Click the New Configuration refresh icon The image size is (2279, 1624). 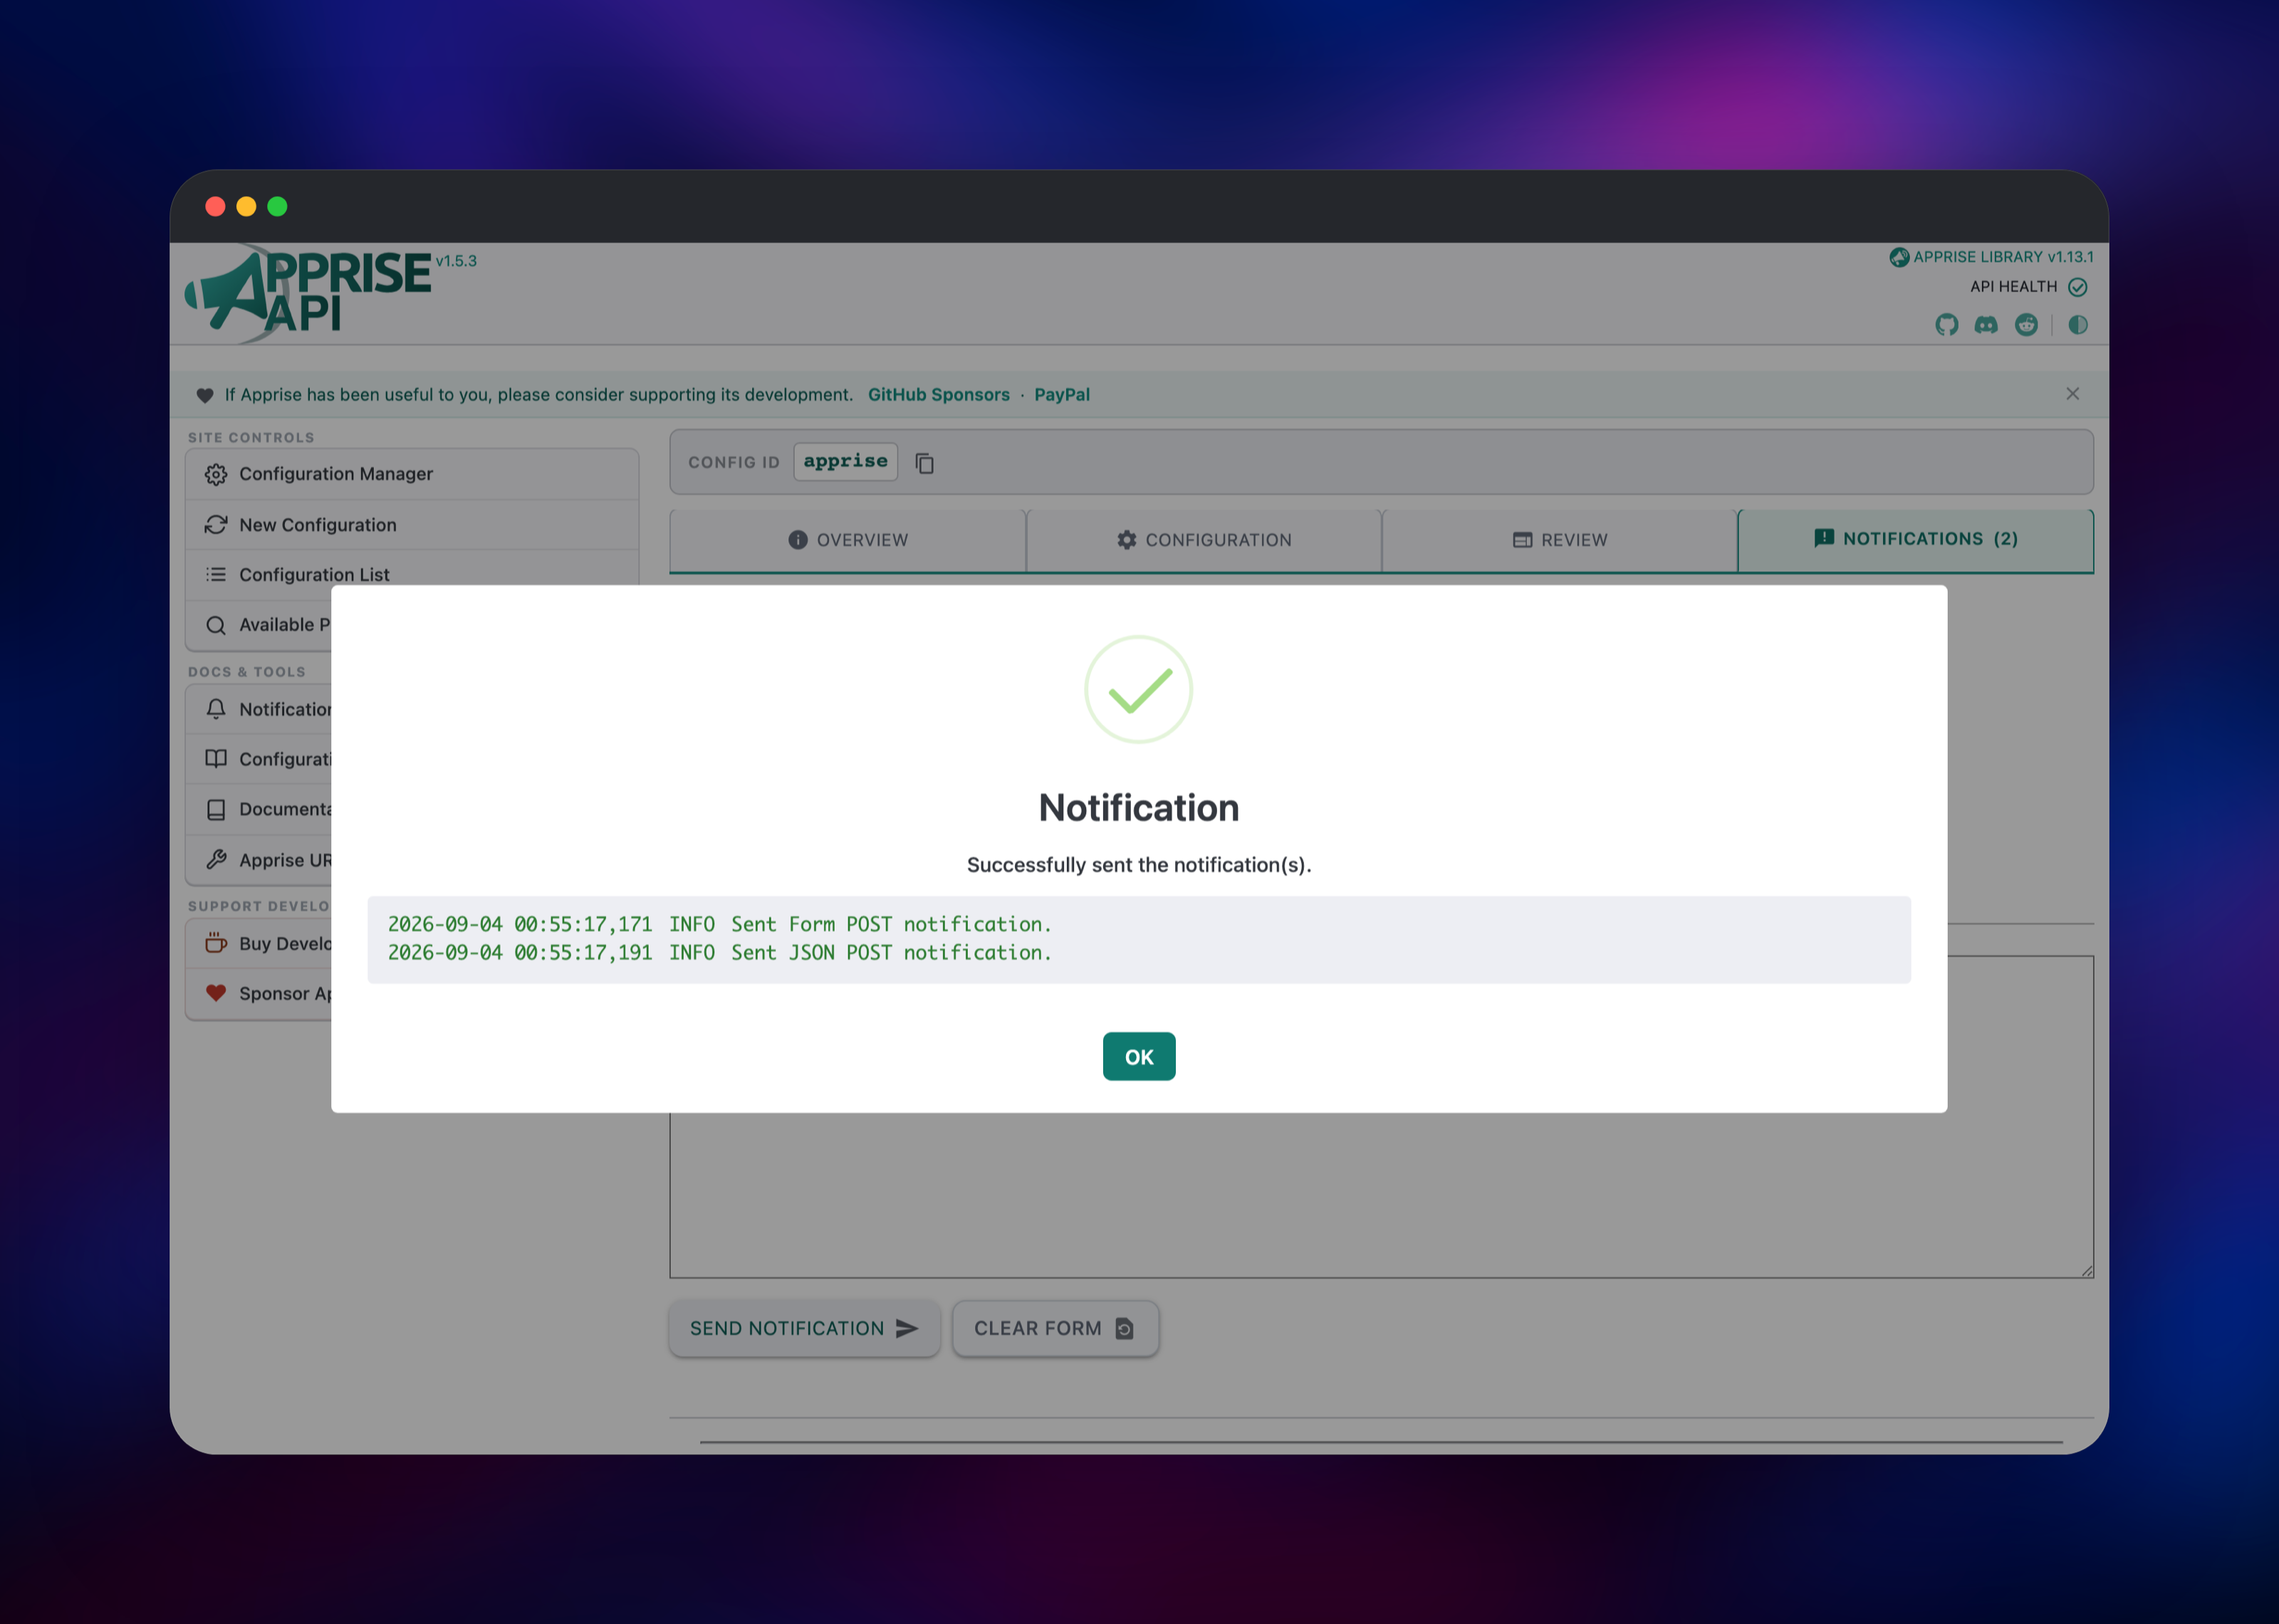click(x=216, y=525)
